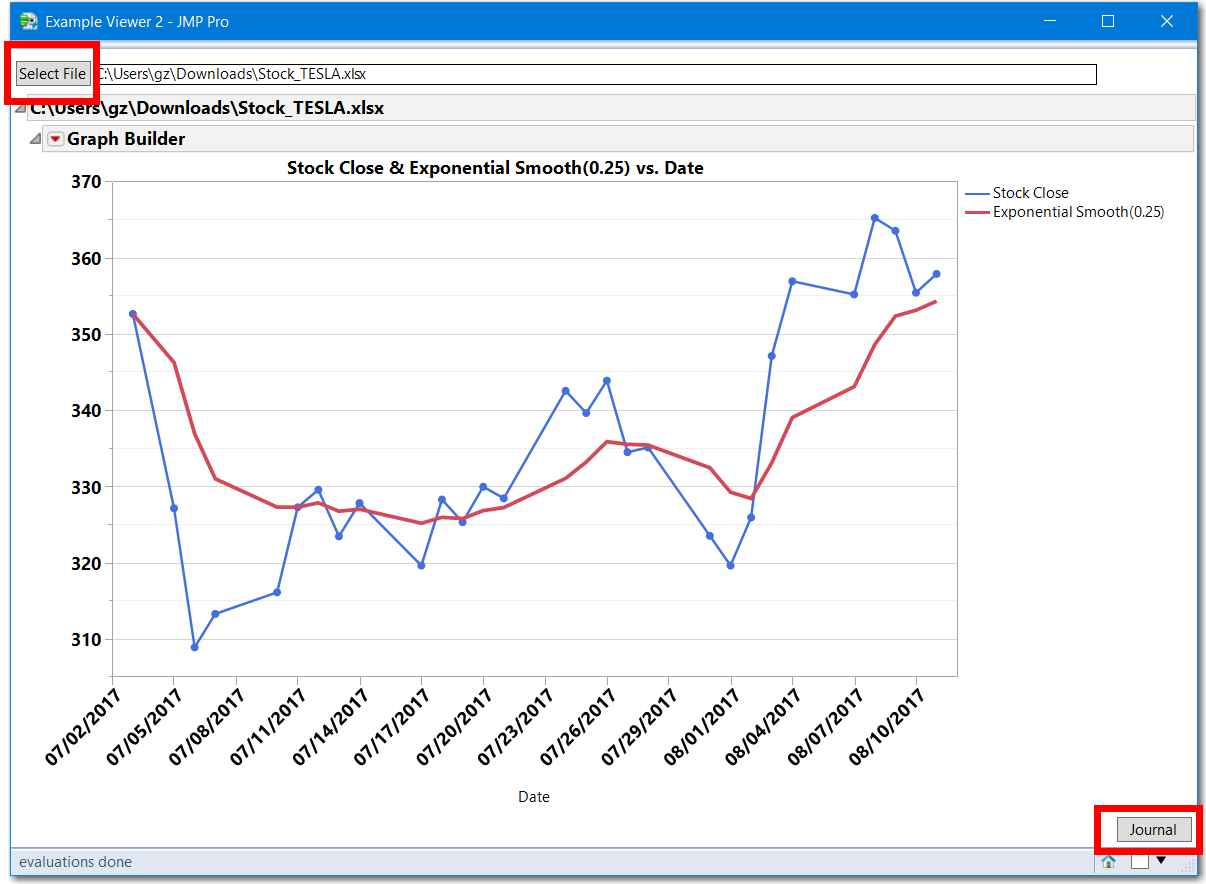Maximize the Example Viewer 2 window
This screenshot has width=1206, height=884.
tap(1108, 21)
